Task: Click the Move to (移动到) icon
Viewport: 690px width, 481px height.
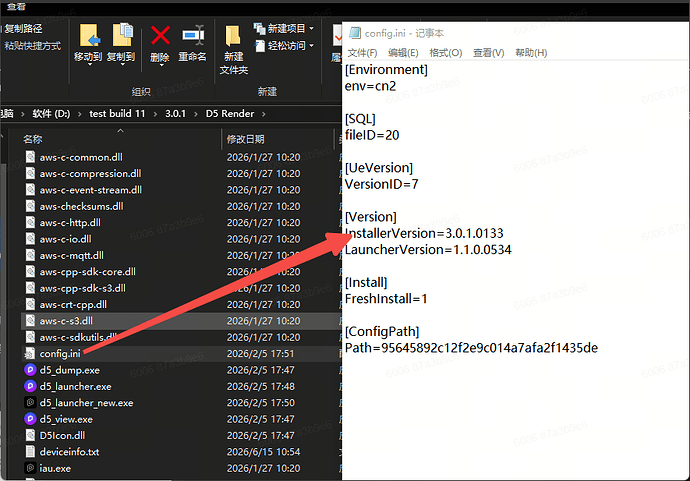Action: click(x=89, y=35)
